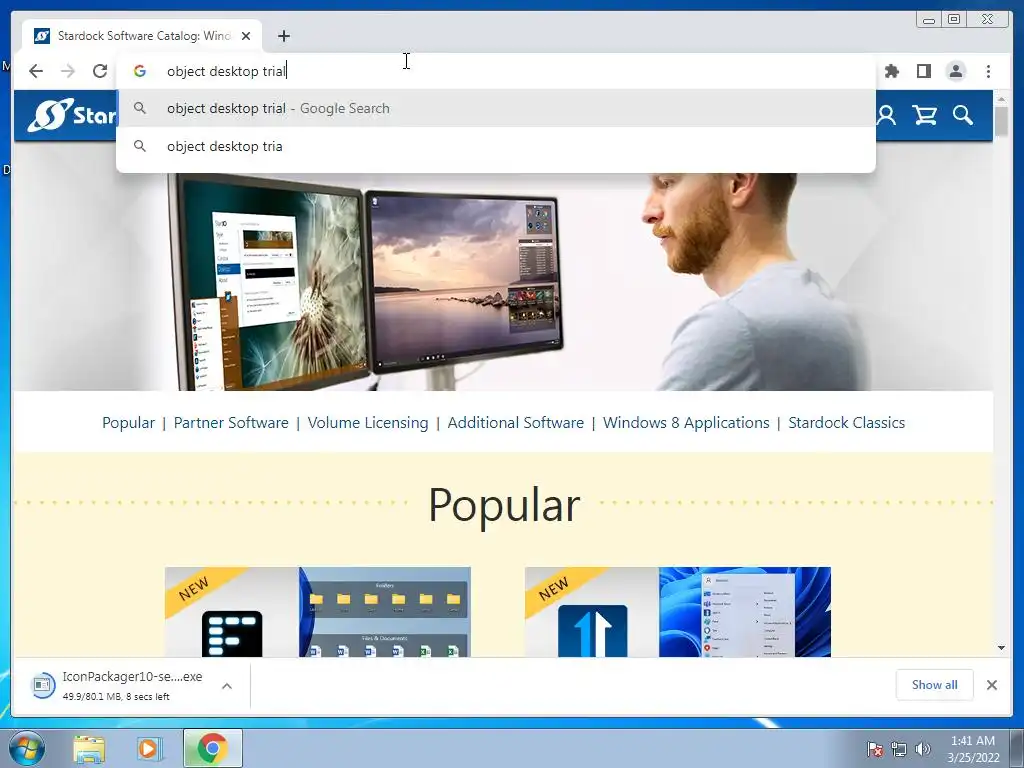This screenshot has width=1024, height=768.
Task: Open the first NEW product thumbnail with folders
Action: click(x=317, y=612)
